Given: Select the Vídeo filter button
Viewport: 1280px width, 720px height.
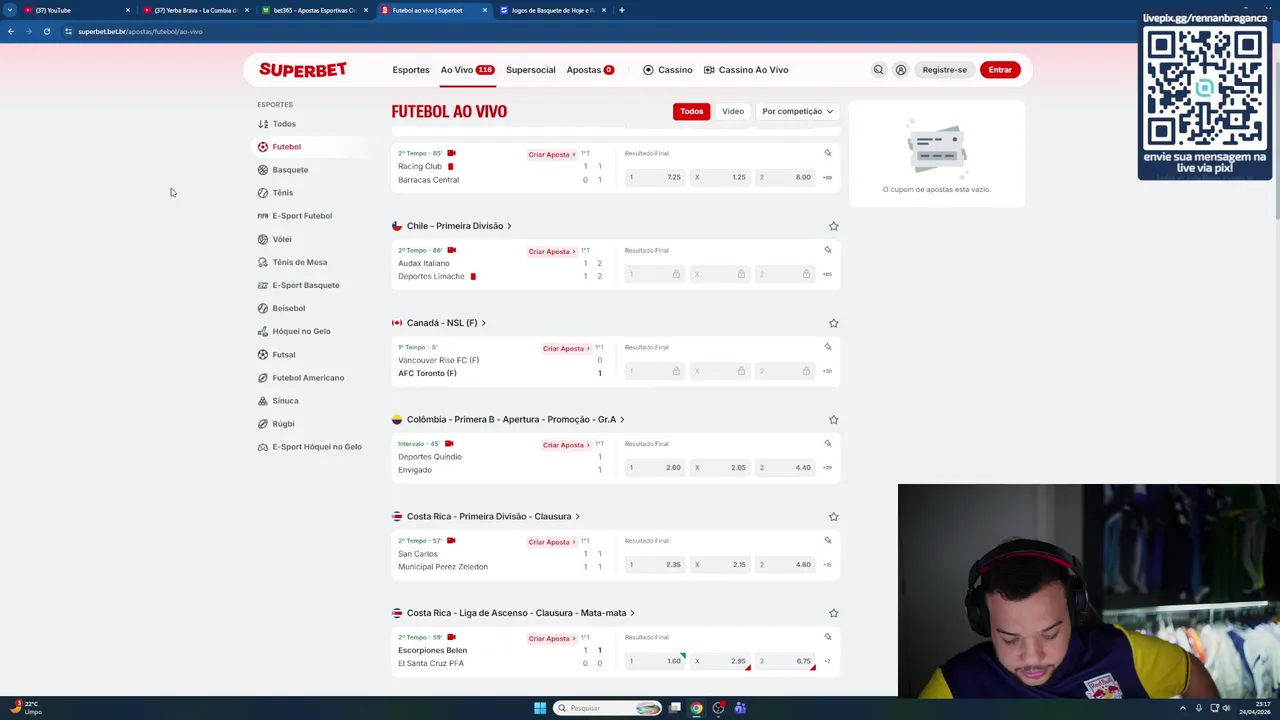Looking at the screenshot, I should click(733, 111).
